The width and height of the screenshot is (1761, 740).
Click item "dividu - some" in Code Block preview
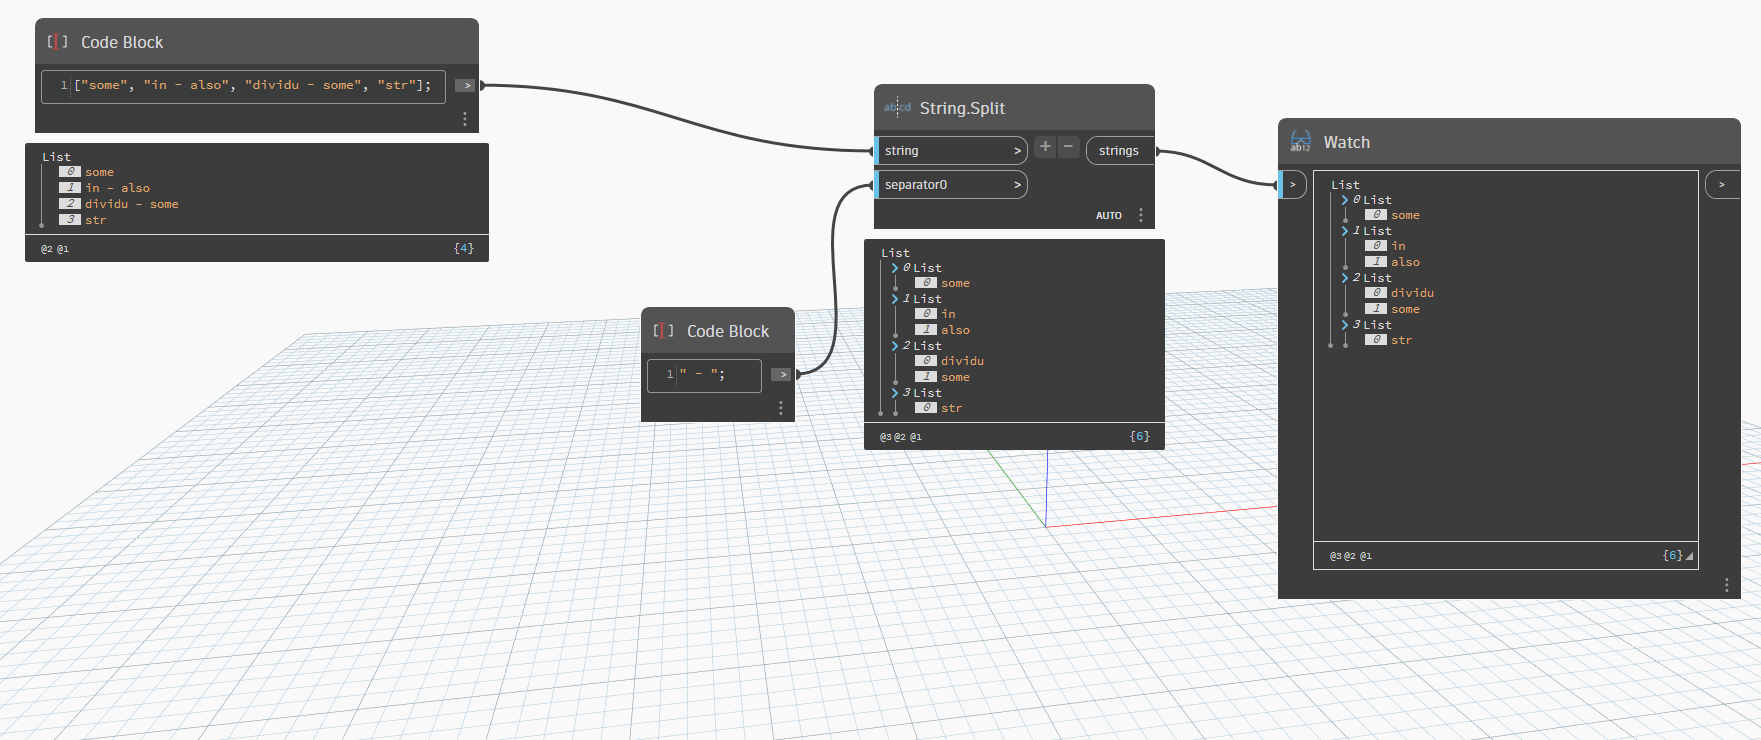pyautogui.click(x=132, y=204)
